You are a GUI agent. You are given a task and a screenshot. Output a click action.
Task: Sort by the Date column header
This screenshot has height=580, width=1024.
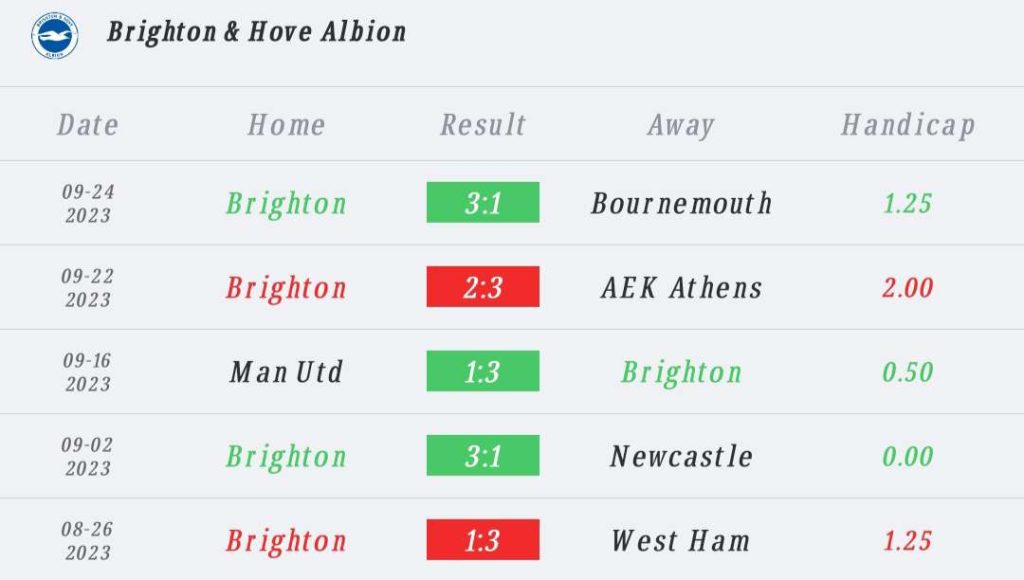(x=88, y=125)
